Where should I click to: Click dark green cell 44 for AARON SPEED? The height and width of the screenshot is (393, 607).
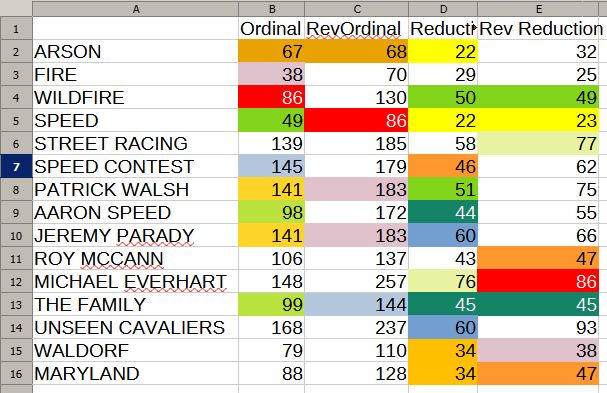[443, 213]
